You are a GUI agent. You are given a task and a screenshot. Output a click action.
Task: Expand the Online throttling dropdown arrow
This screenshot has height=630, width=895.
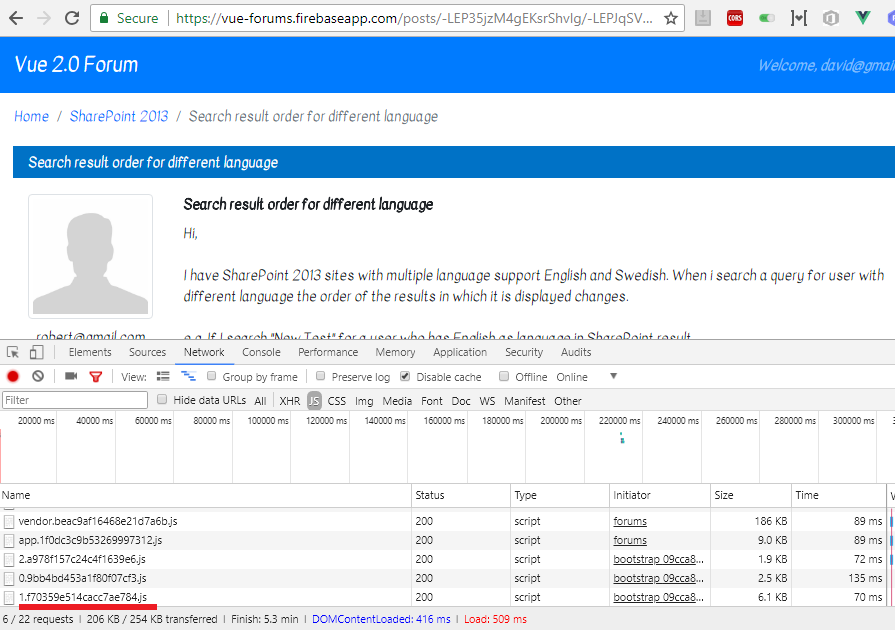point(614,377)
